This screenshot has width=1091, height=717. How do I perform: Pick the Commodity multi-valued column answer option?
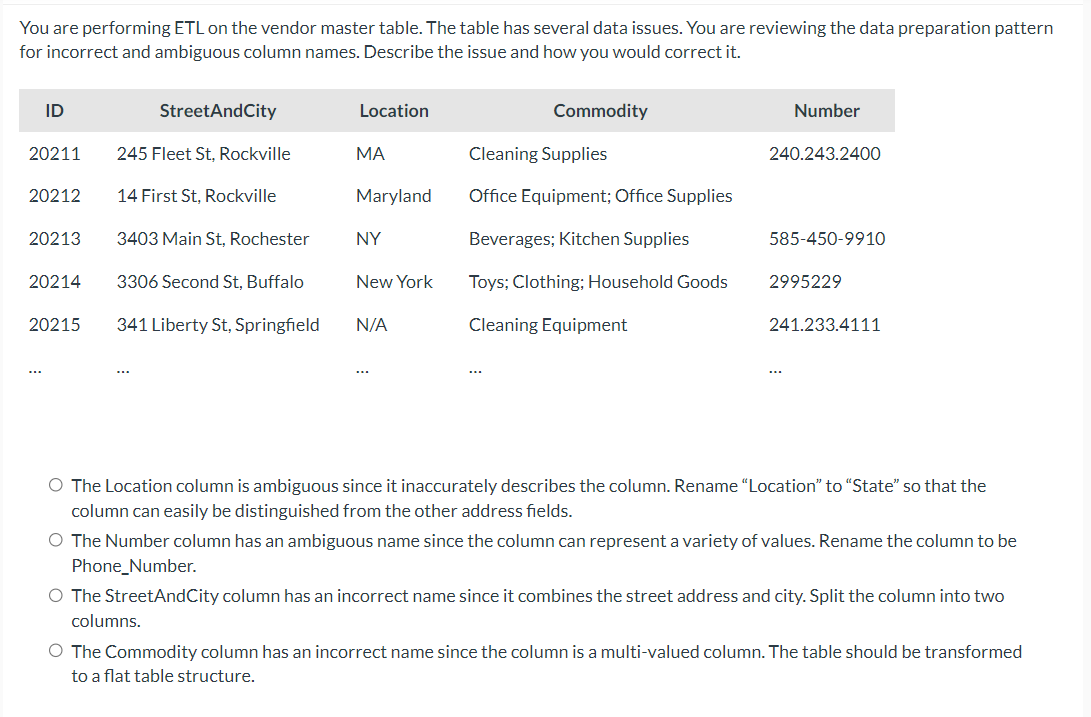[56, 650]
